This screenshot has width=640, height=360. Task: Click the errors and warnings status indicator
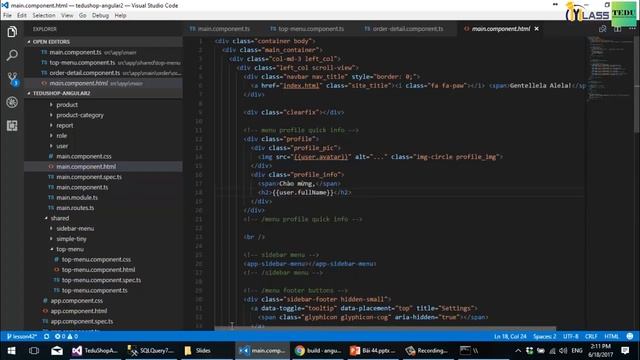coord(66,336)
